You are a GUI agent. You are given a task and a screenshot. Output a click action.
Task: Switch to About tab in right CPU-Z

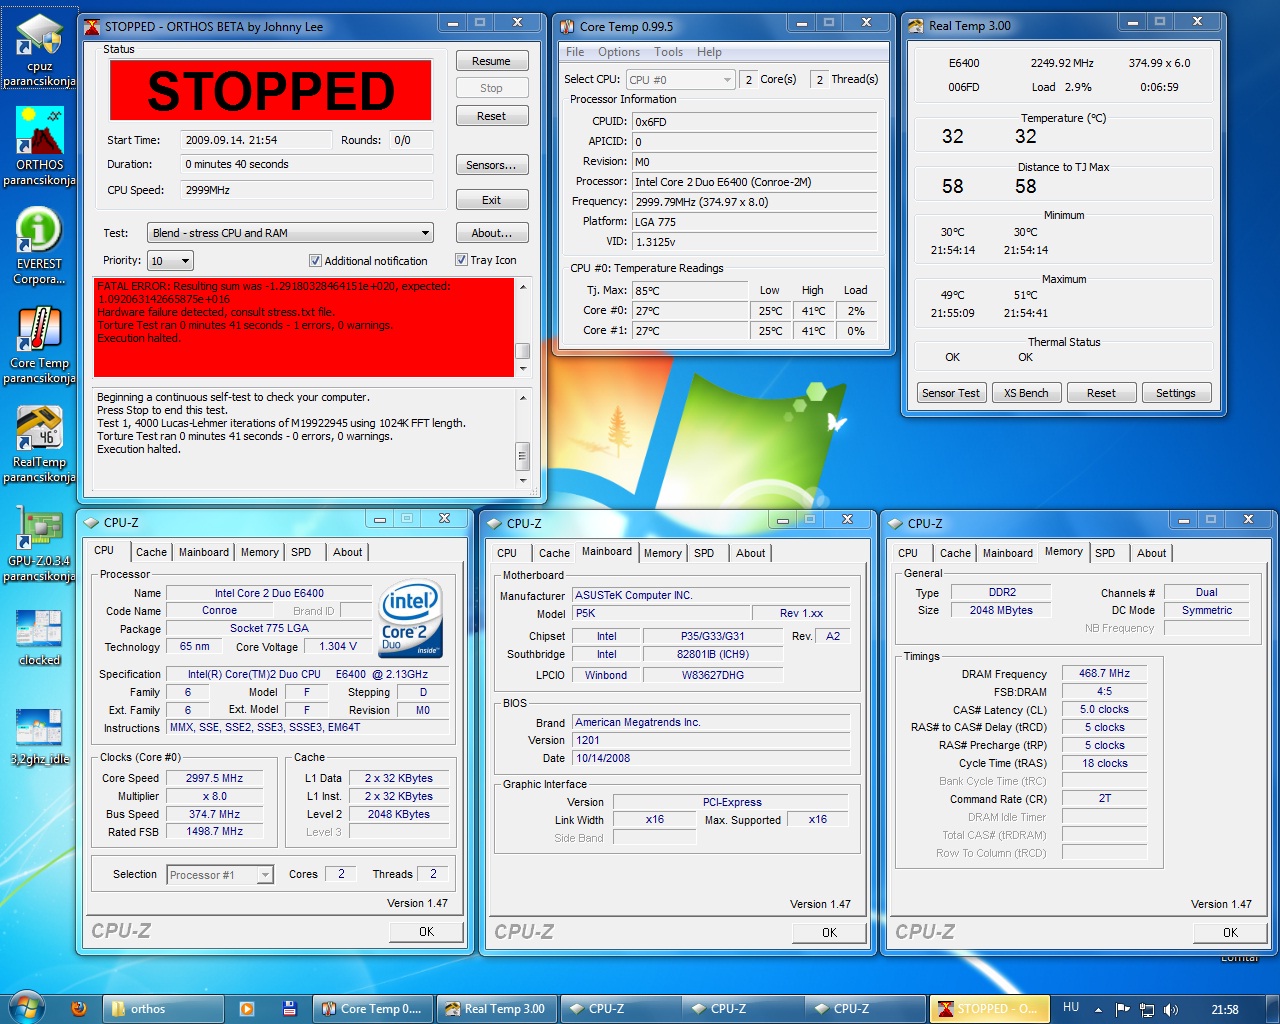point(1151,553)
